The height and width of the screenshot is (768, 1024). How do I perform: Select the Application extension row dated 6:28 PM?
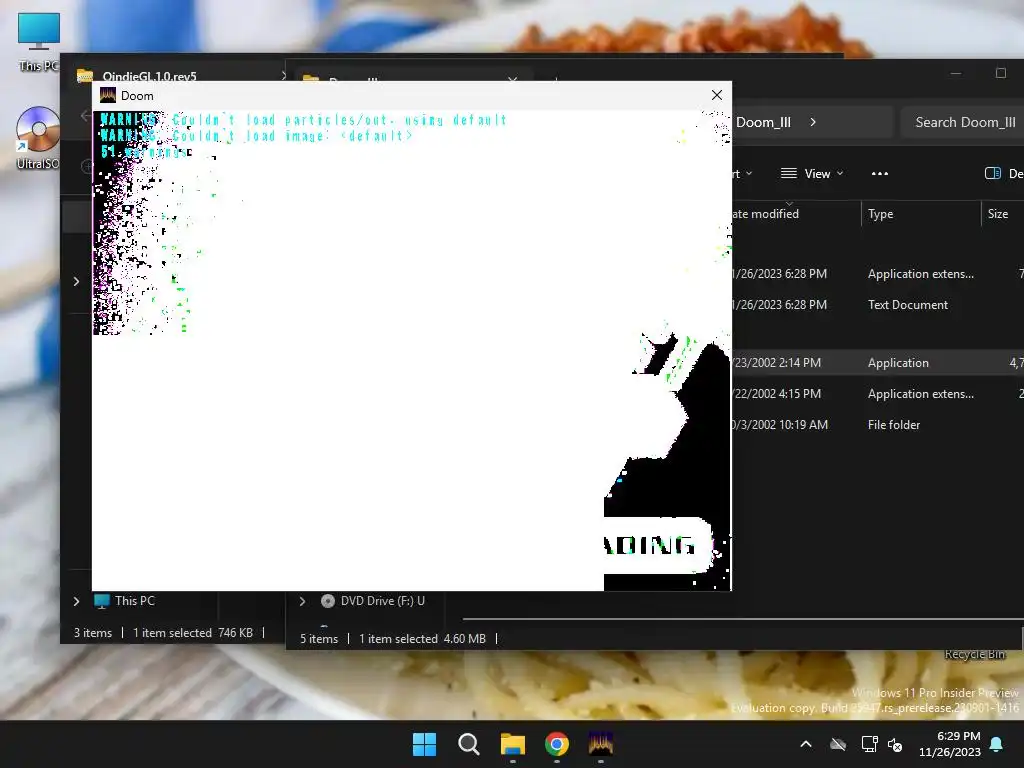[877, 274]
